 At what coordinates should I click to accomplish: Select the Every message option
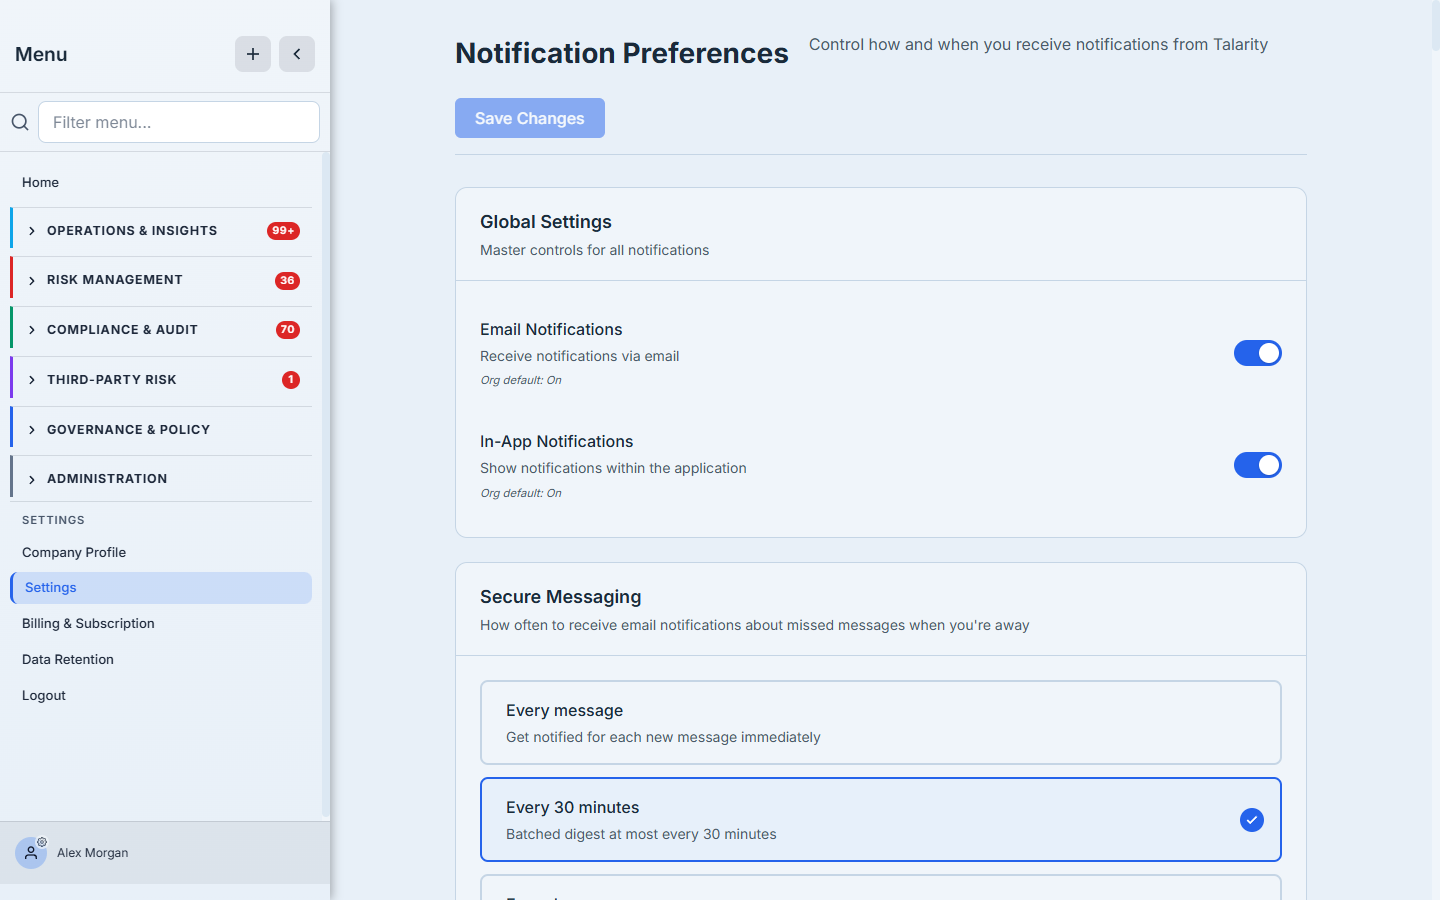pyautogui.click(x=881, y=723)
